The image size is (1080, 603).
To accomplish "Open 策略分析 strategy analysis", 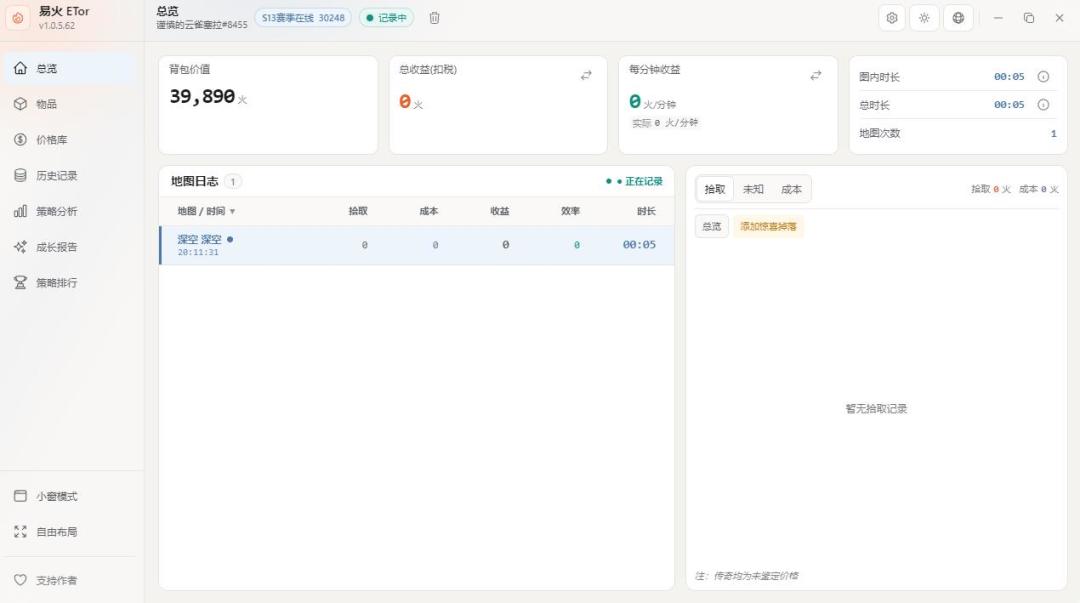I will coord(69,211).
